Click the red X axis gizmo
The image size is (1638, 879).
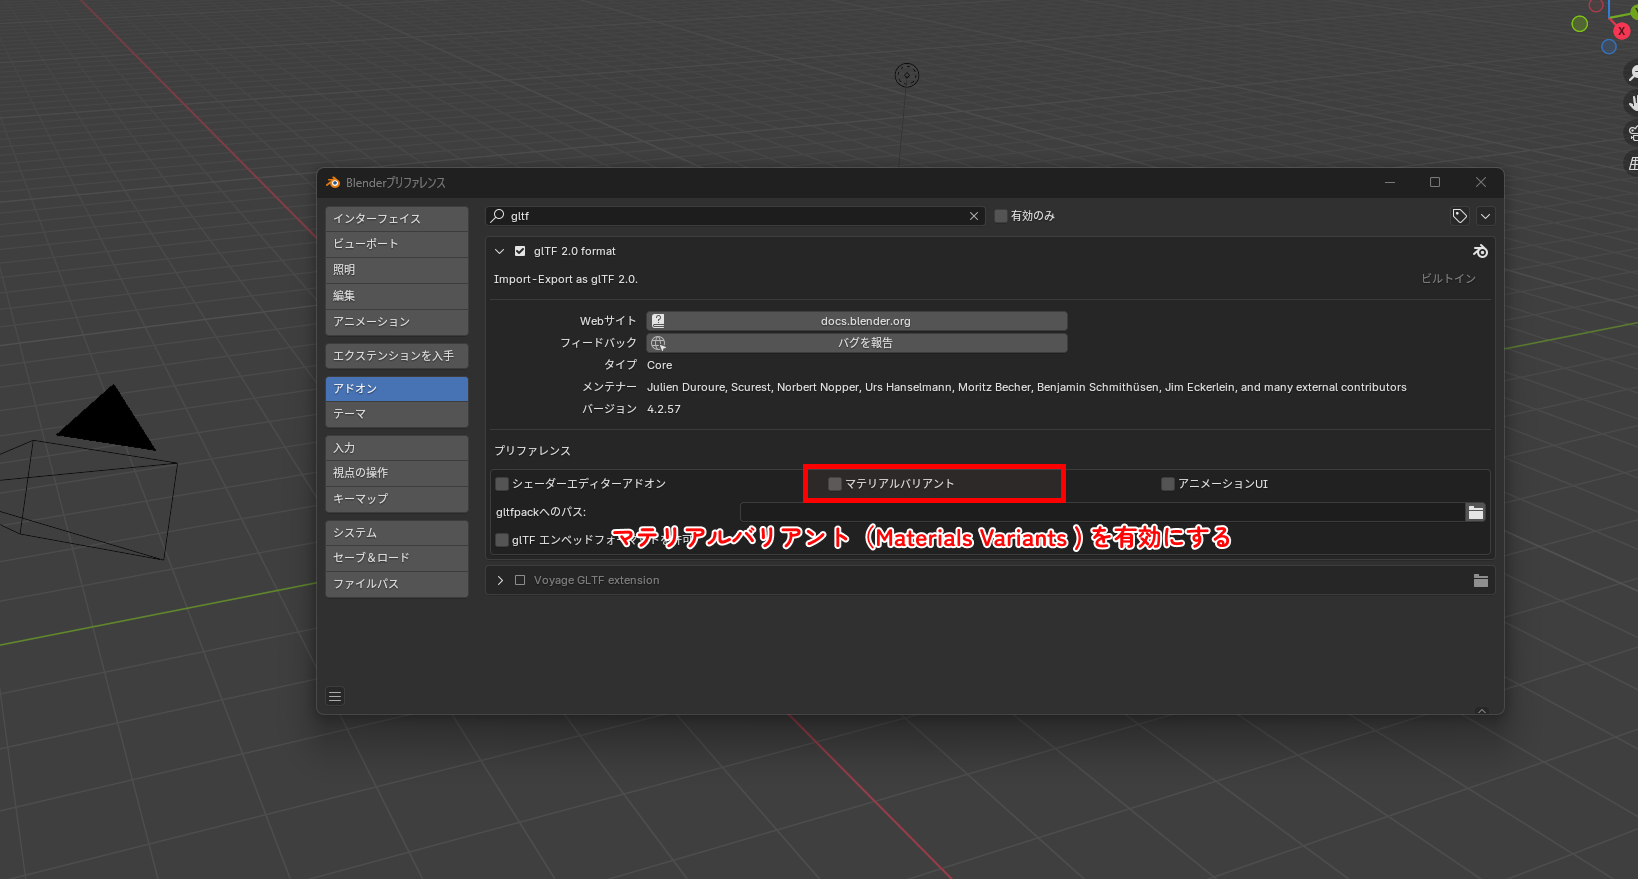coord(1622,31)
